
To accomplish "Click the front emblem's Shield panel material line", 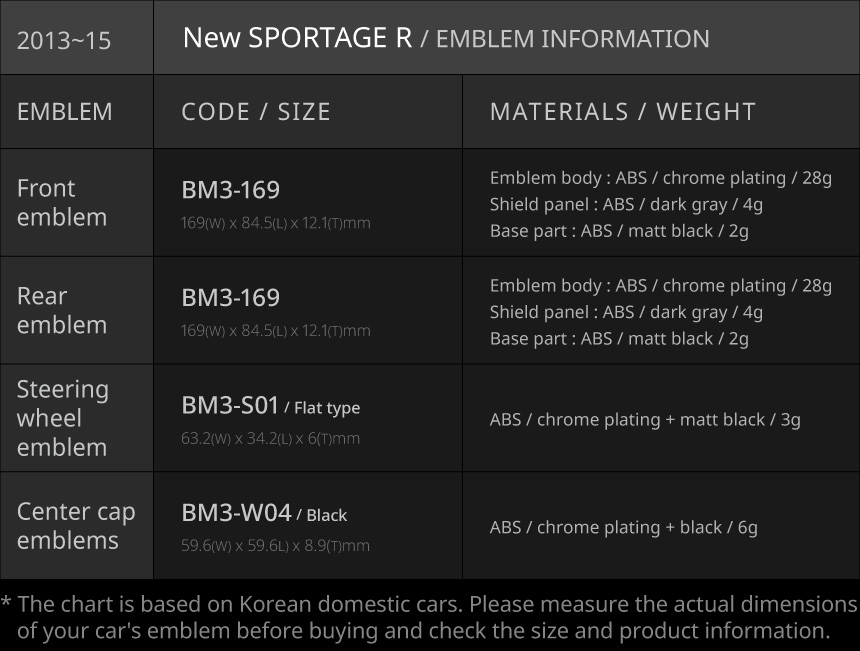I will (x=626, y=204).
